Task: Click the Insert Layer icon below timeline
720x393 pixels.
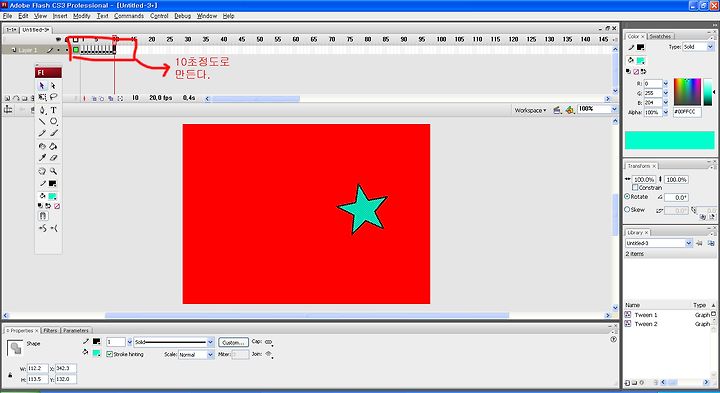Action: pyautogui.click(x=7, y=98)
